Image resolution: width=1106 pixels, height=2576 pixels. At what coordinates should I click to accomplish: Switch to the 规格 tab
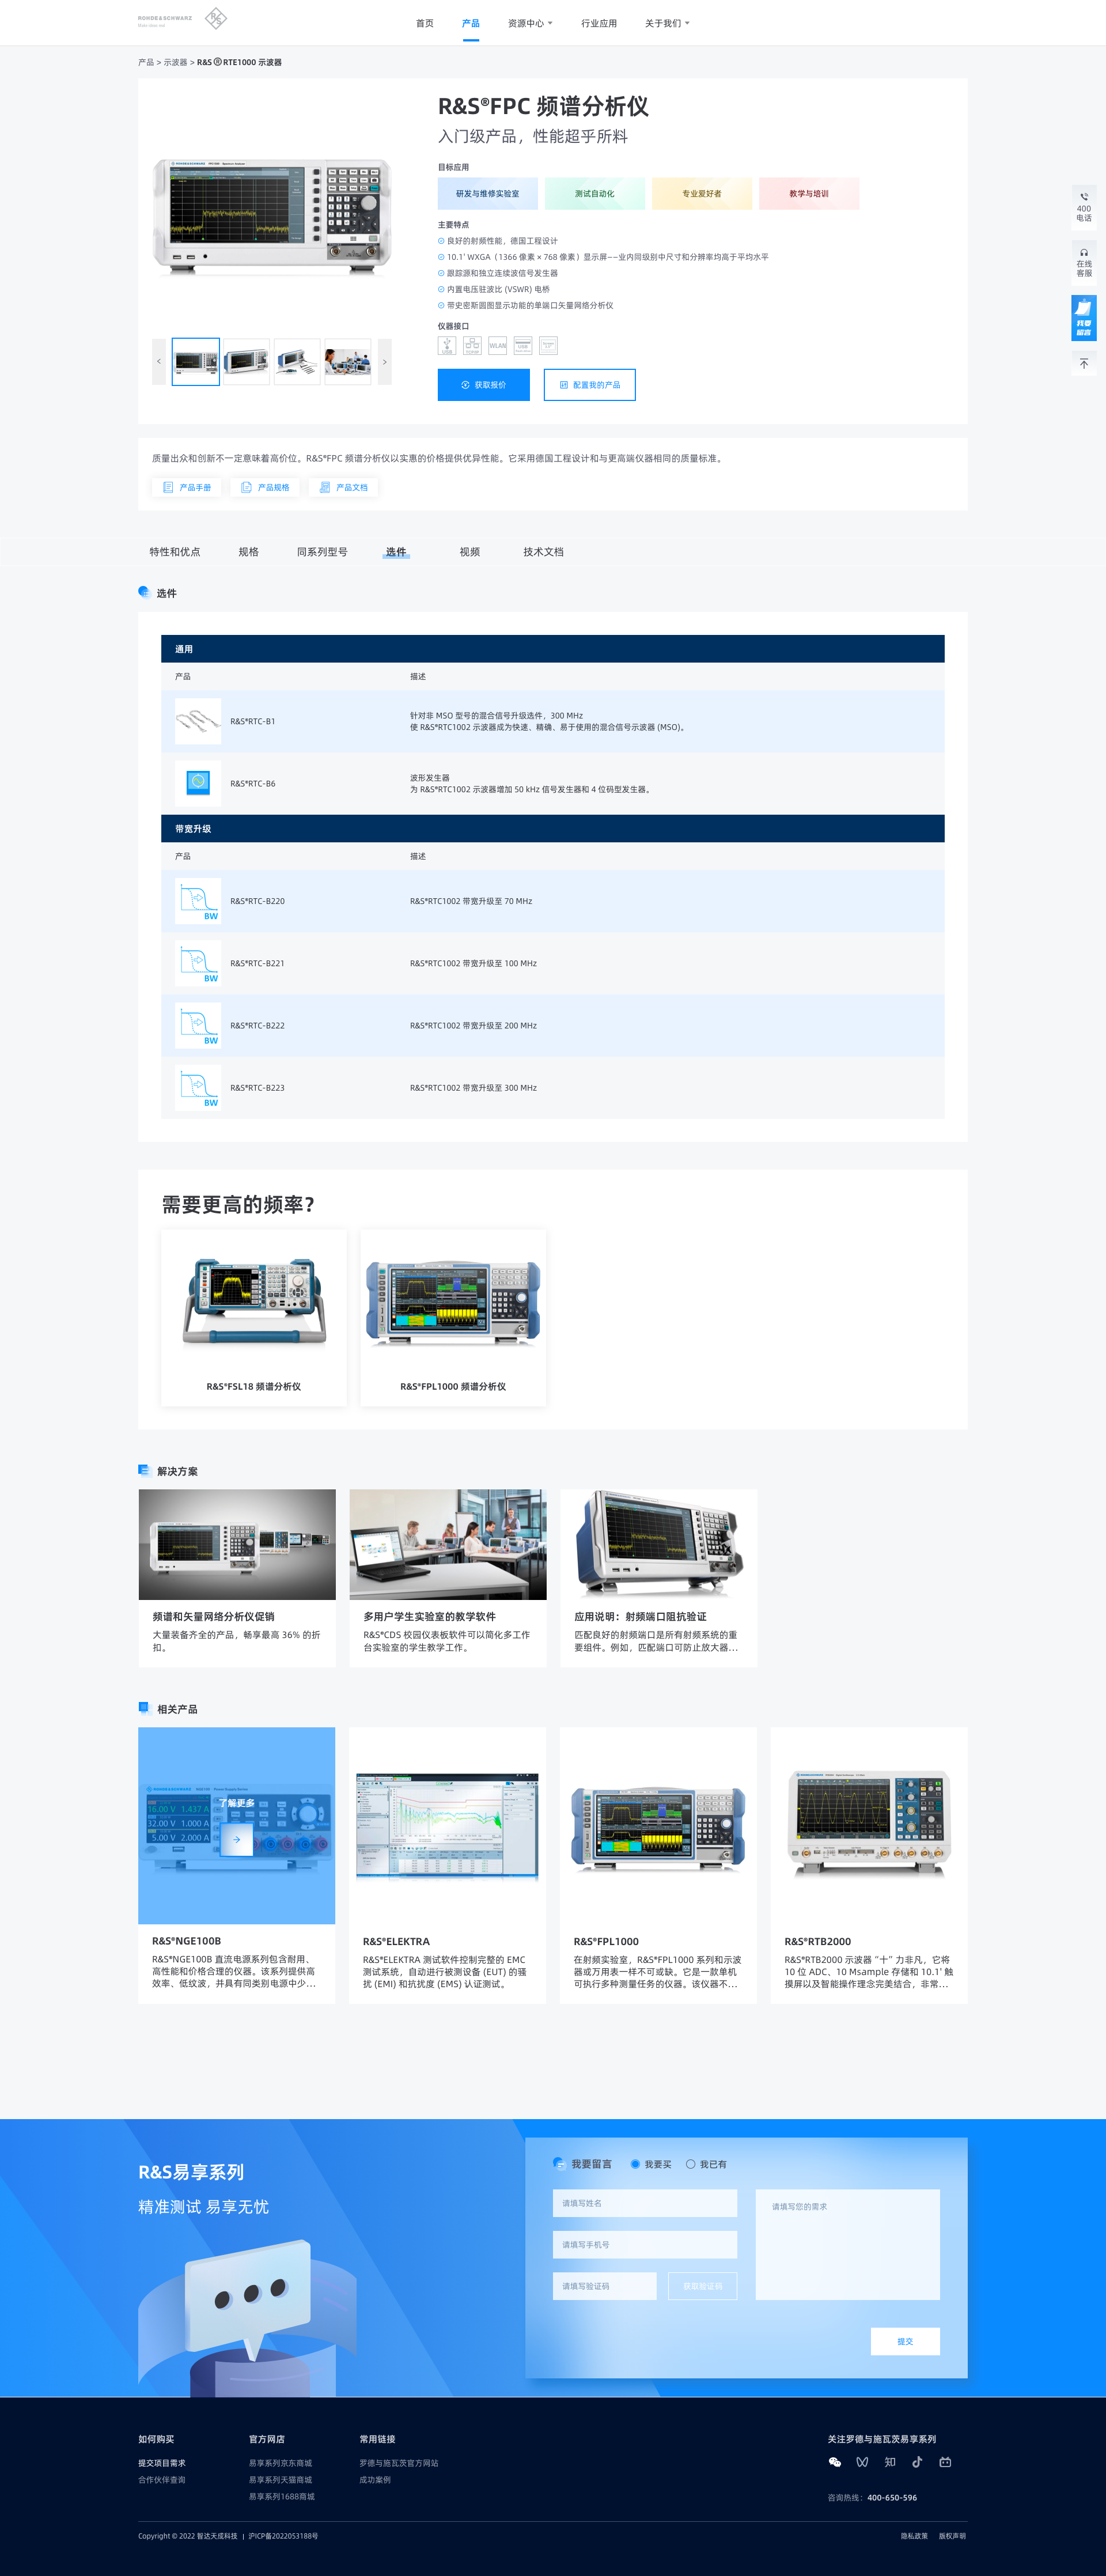(x=248, y=552)
